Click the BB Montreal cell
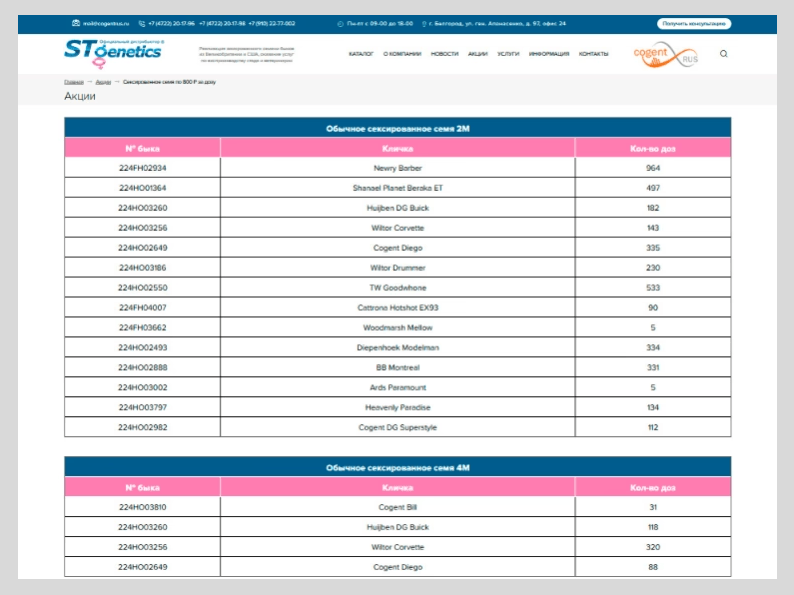Screen dimensions: 794x595 pyautogui.click(x=398, y=368)
